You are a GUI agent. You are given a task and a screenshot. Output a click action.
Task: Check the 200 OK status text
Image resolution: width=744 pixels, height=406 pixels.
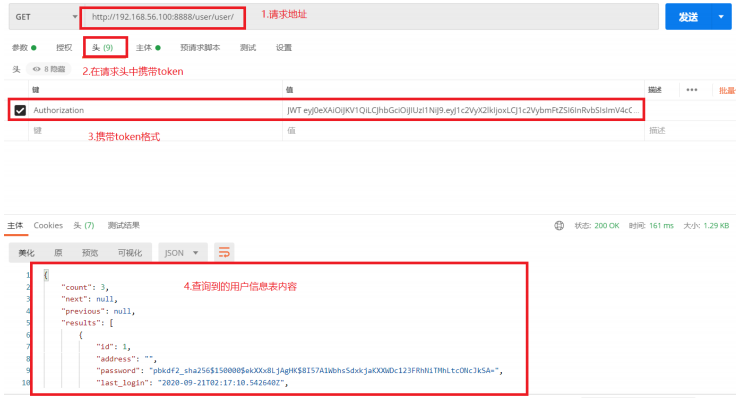click(x=606, y=226)
